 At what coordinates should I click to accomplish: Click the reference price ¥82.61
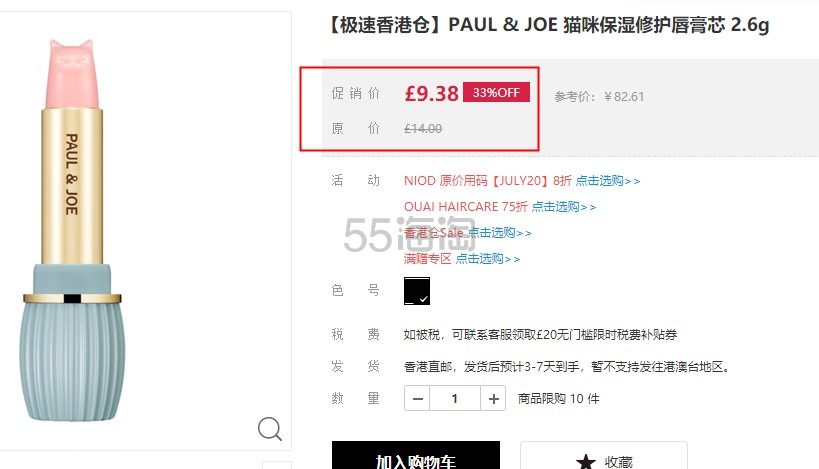[624, 97]
